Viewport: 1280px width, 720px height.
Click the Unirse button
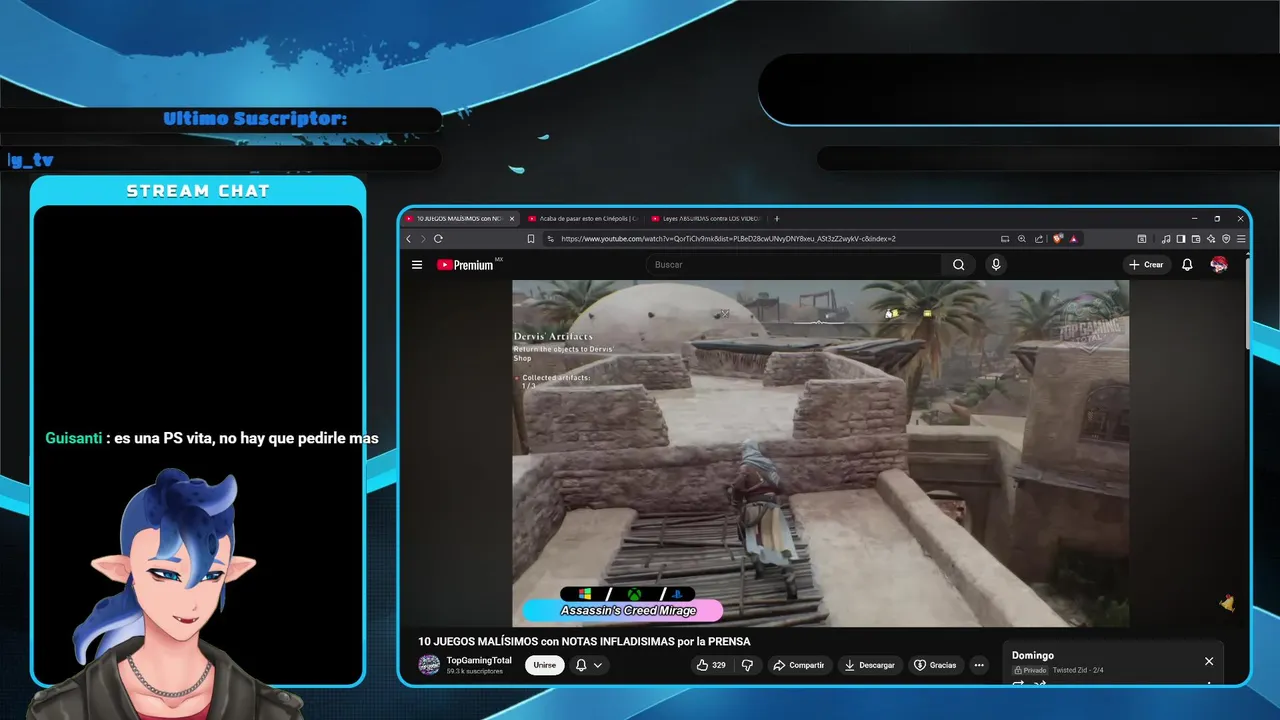(x=544, y=665)
